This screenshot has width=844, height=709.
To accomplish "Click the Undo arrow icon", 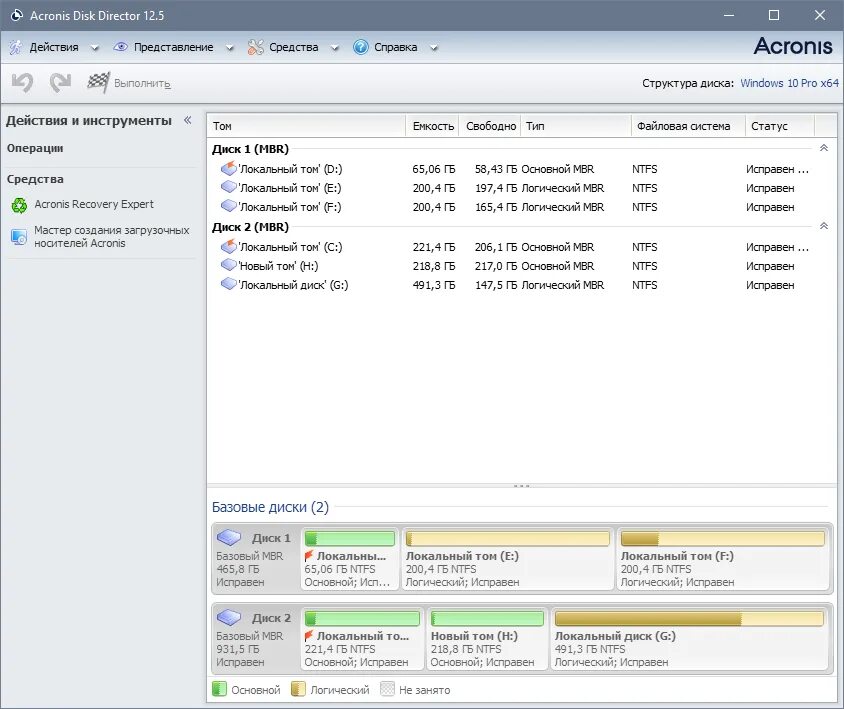I will [x=22, y=83].
